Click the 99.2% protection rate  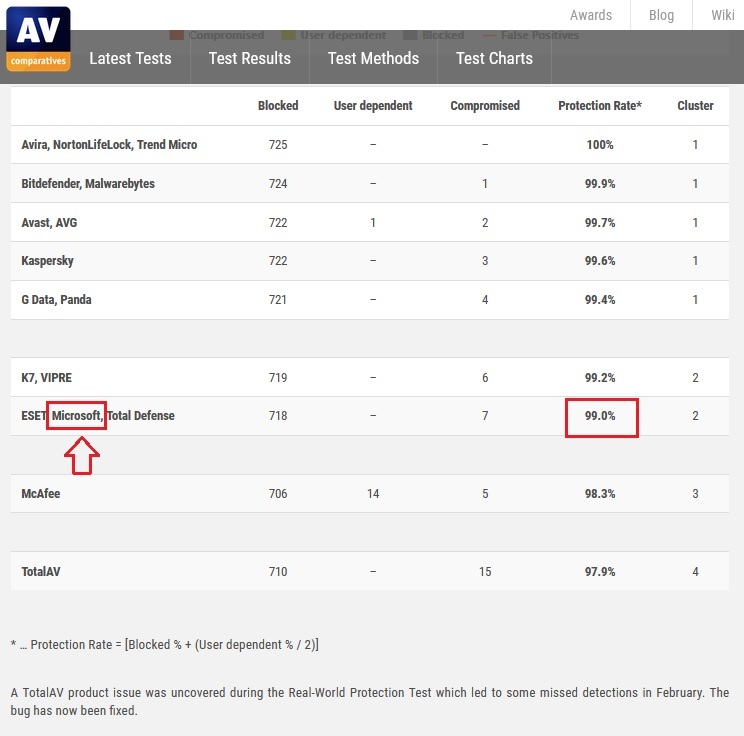click(x=600, y=378)
